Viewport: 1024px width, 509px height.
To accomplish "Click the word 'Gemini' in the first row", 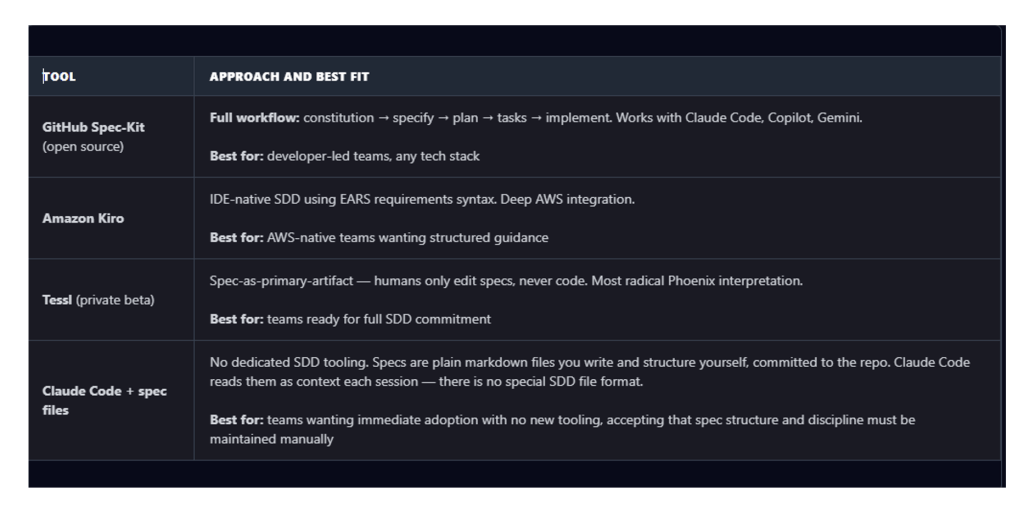I will coord(838,118).
